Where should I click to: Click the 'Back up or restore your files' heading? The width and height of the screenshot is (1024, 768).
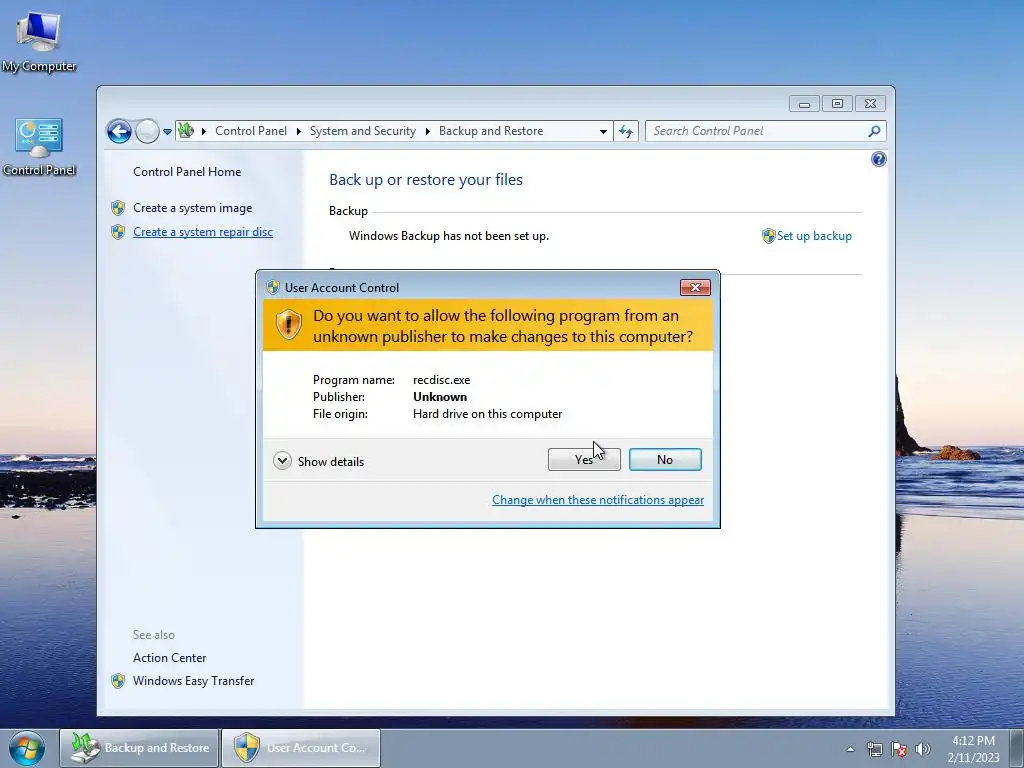(426, 180)
